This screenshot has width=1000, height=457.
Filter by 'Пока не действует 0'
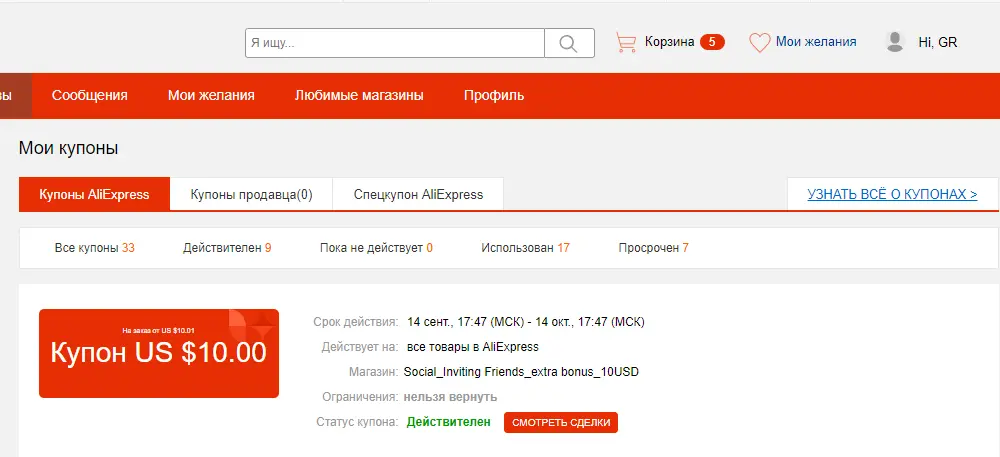pos(376,248)
